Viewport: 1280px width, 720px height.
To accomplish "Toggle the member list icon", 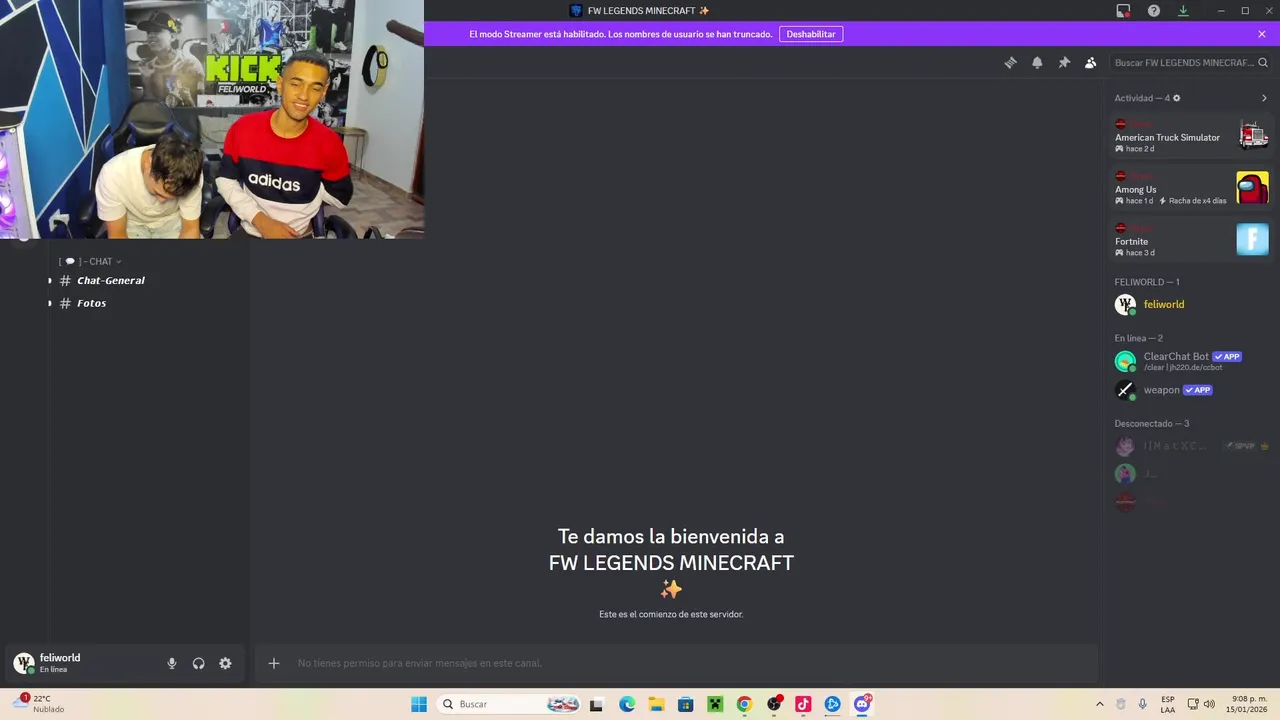I will [x=1091, y=62].
